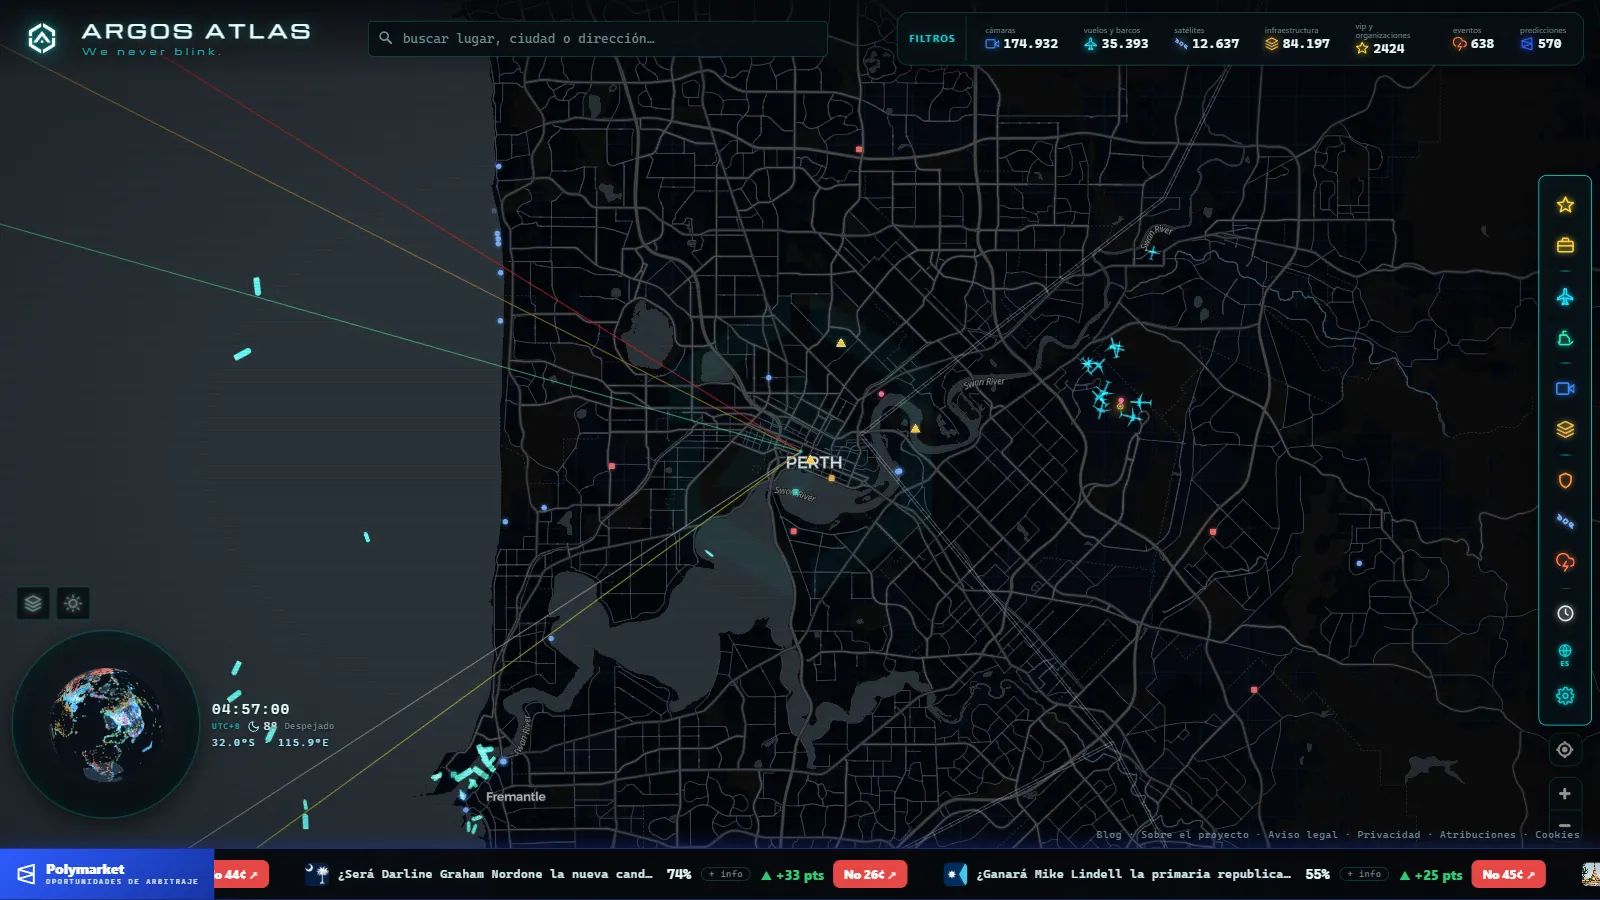Click the No 45¢ button

(1508, 874)
